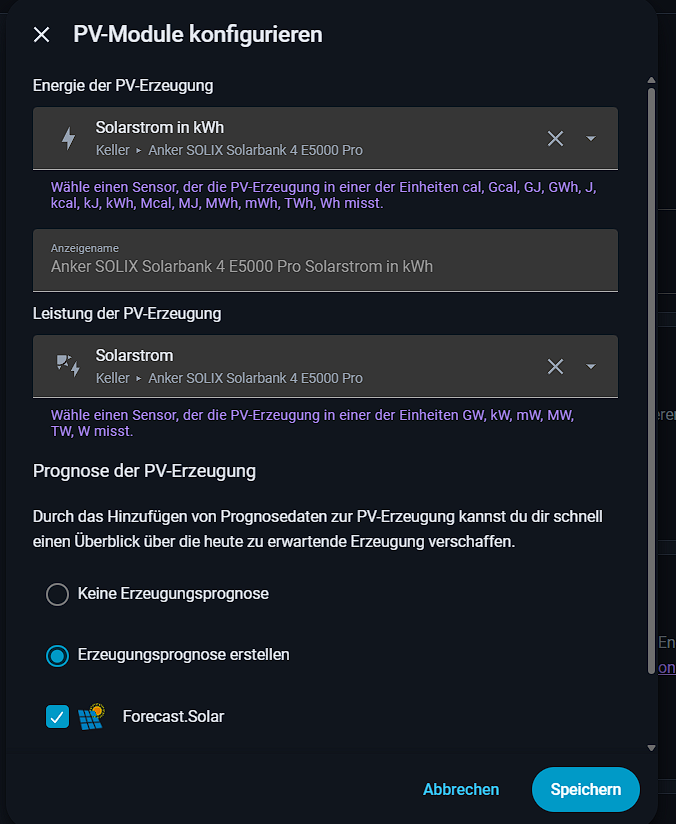Select Keine Erzeugungsprognose radio option

click(x=57, y=594)
